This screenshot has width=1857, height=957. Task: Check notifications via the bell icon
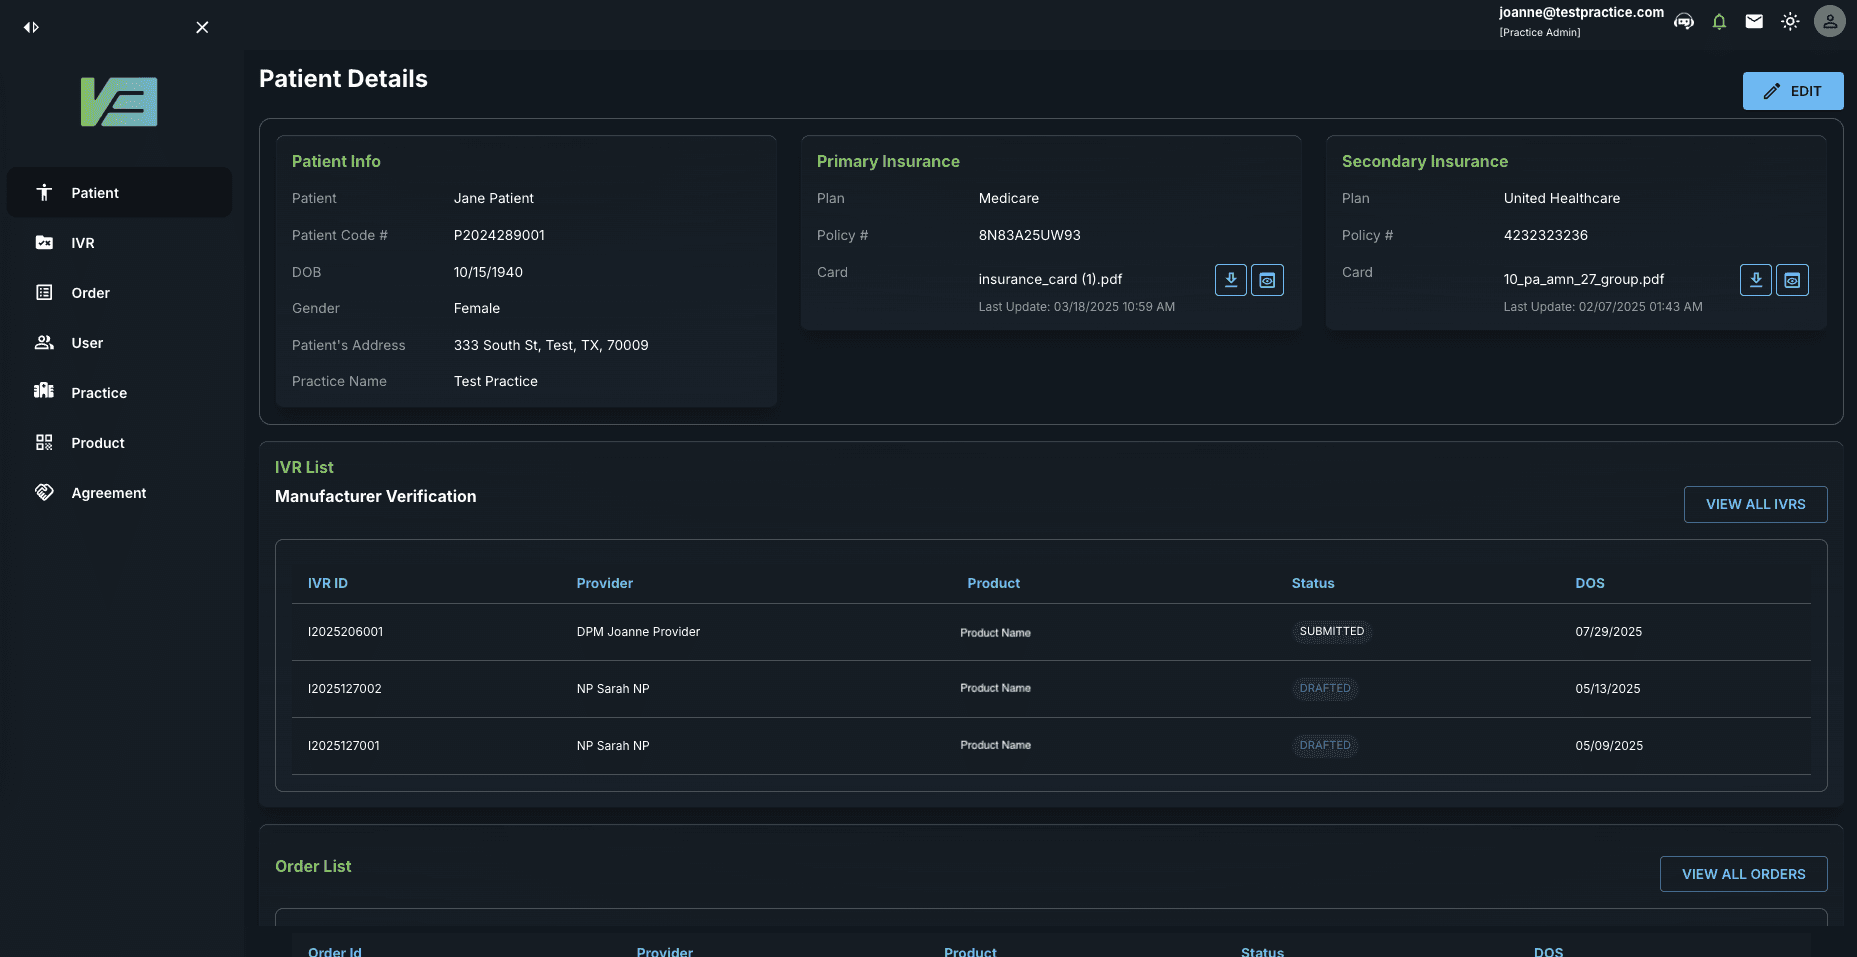pyautogui.click(x=1719, y=21)
